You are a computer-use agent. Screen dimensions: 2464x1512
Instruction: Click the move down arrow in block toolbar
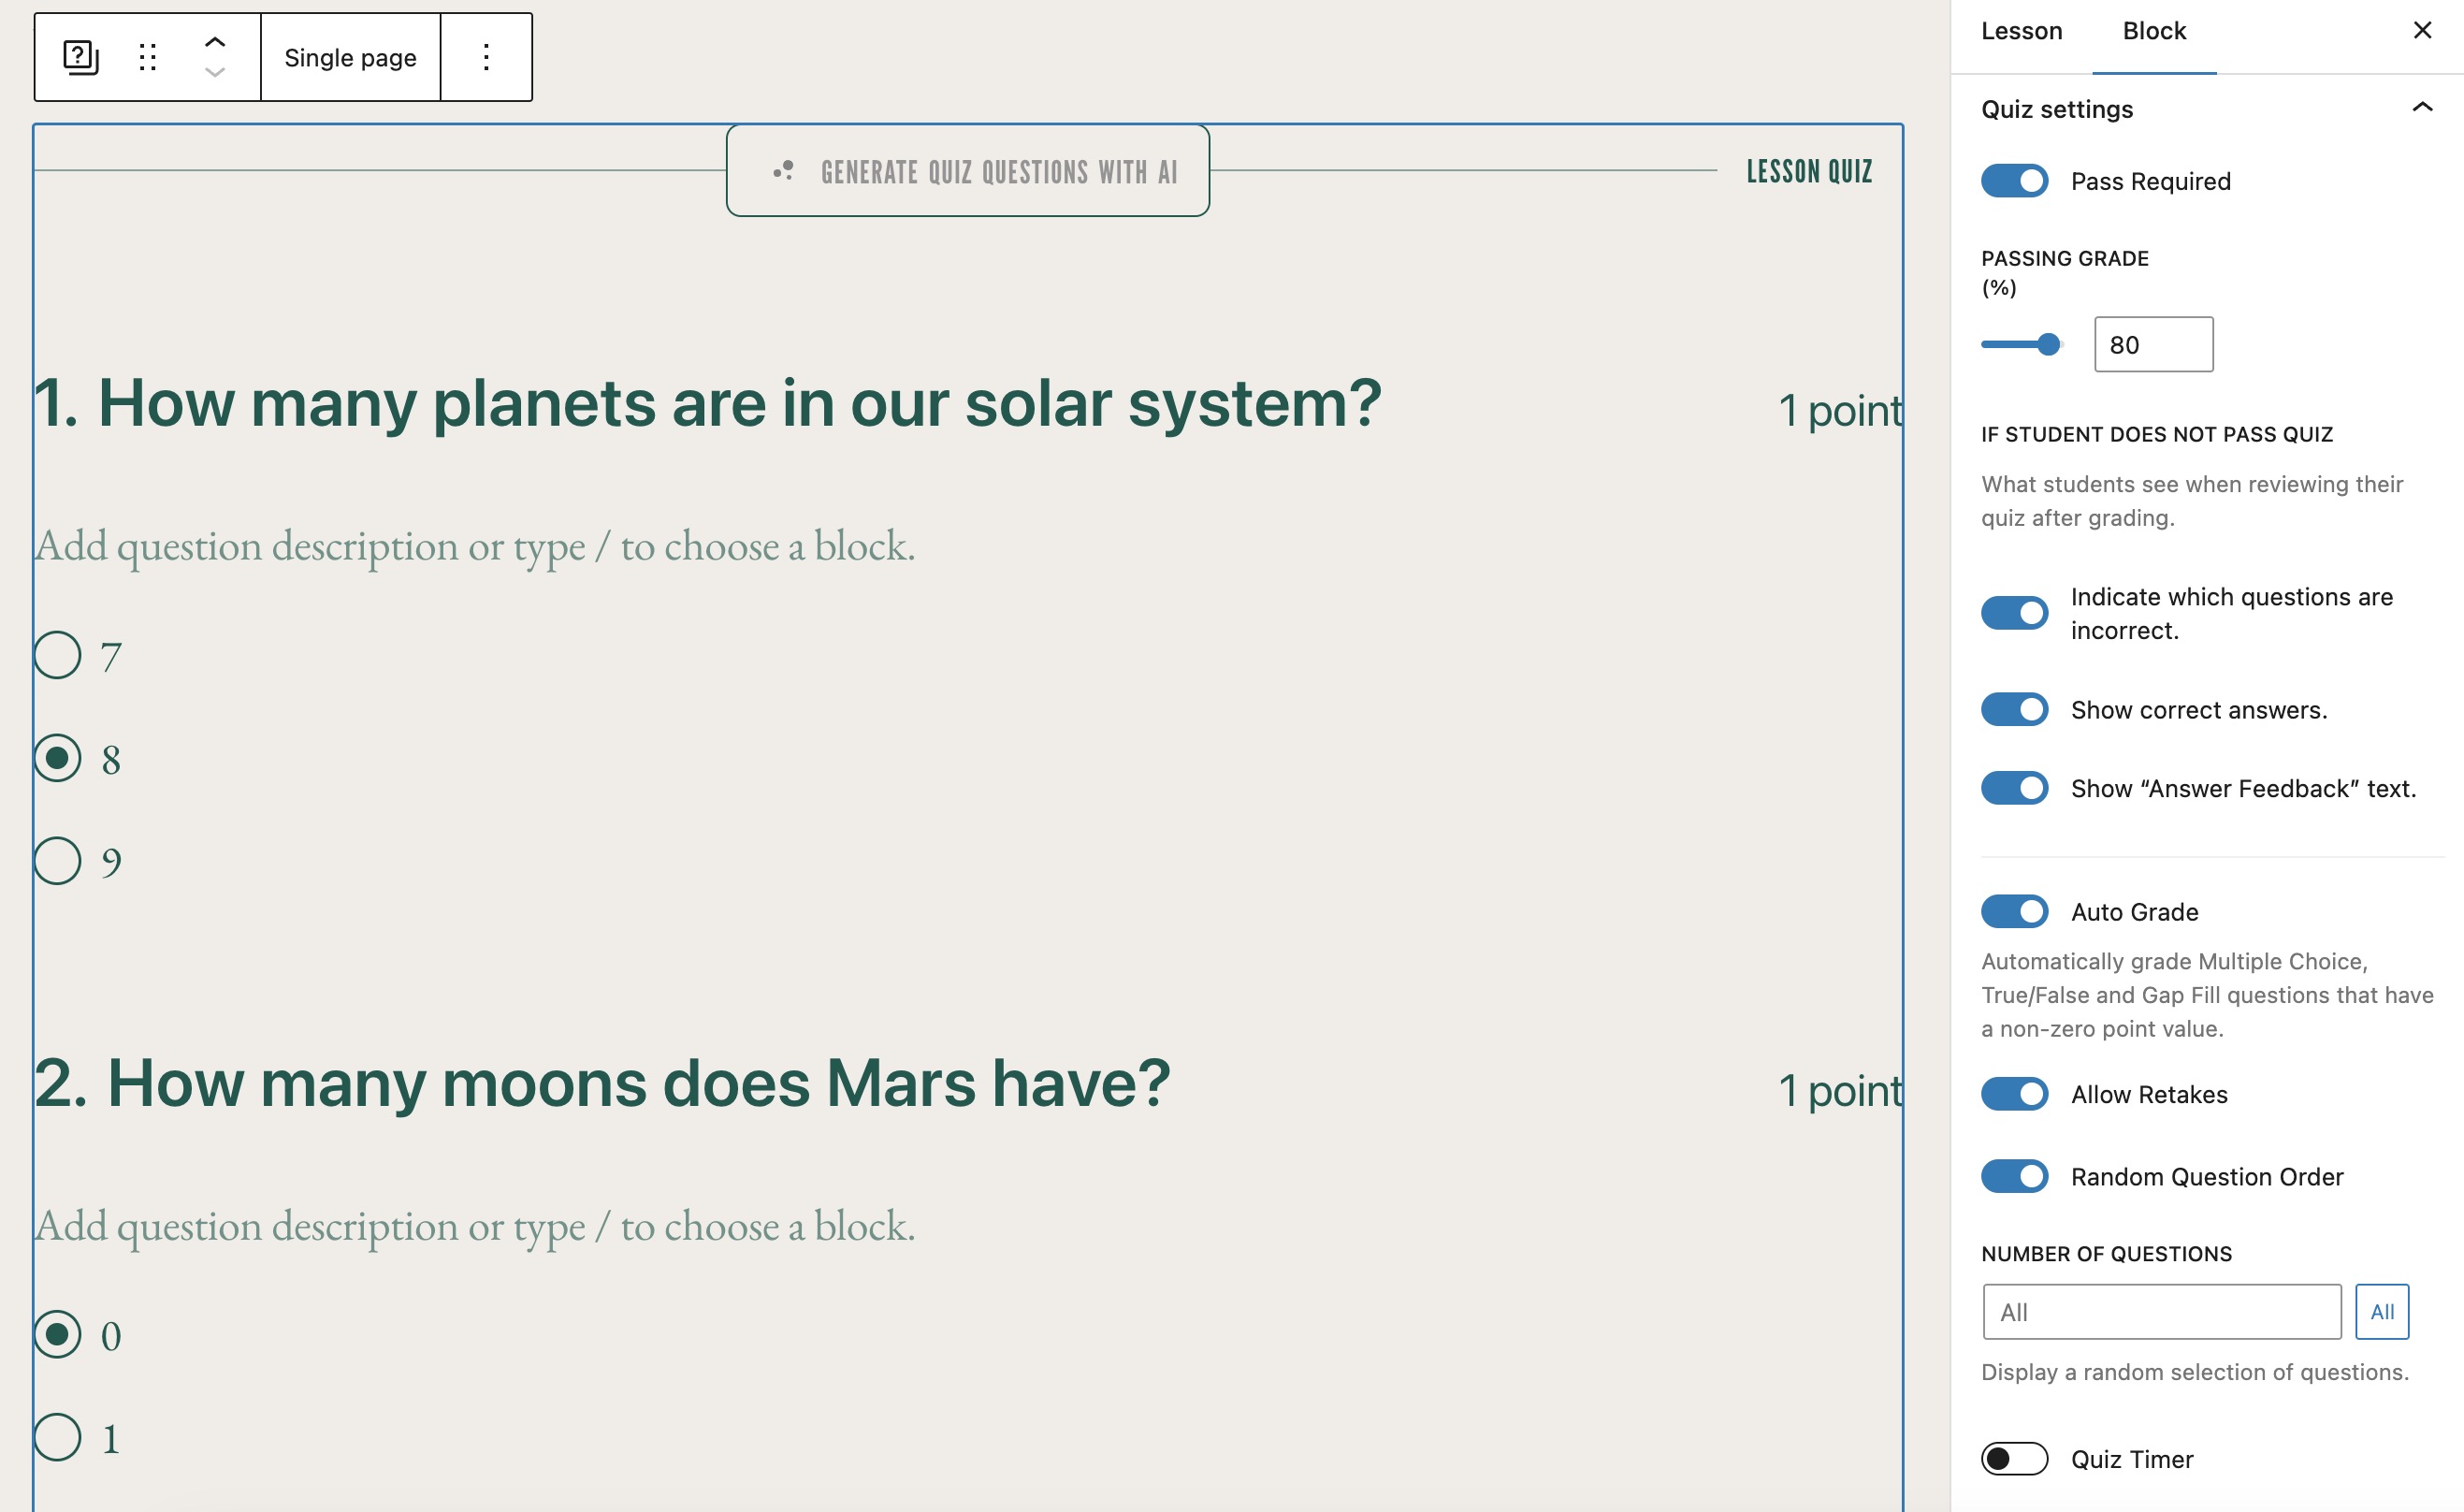click(214, 73)
